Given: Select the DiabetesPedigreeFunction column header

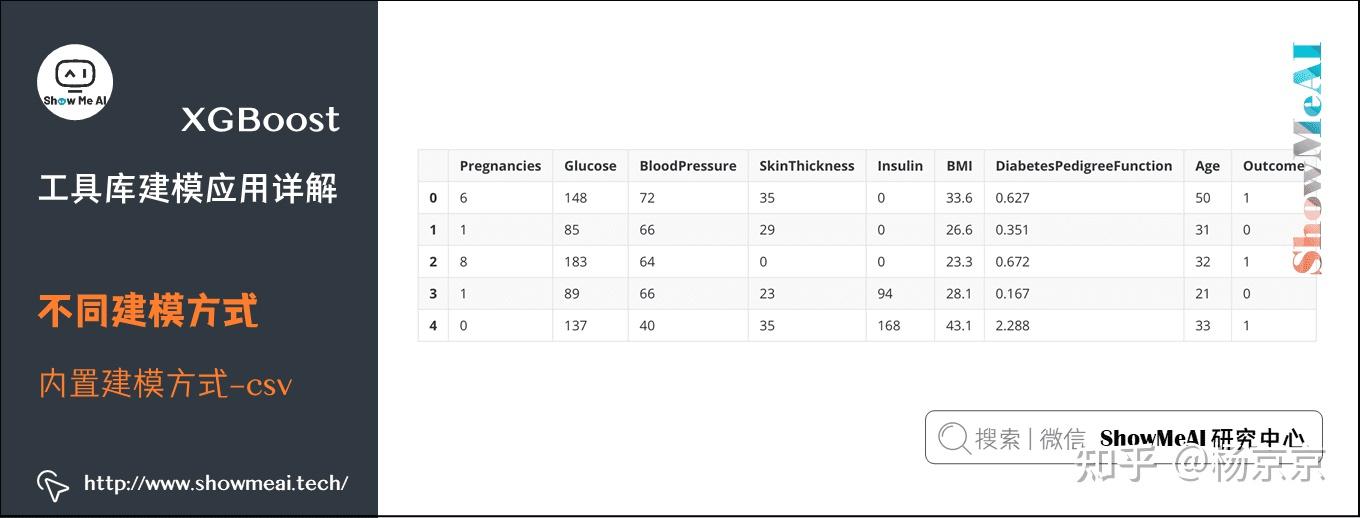Looking at the screenshot, I should [1084, 166].
